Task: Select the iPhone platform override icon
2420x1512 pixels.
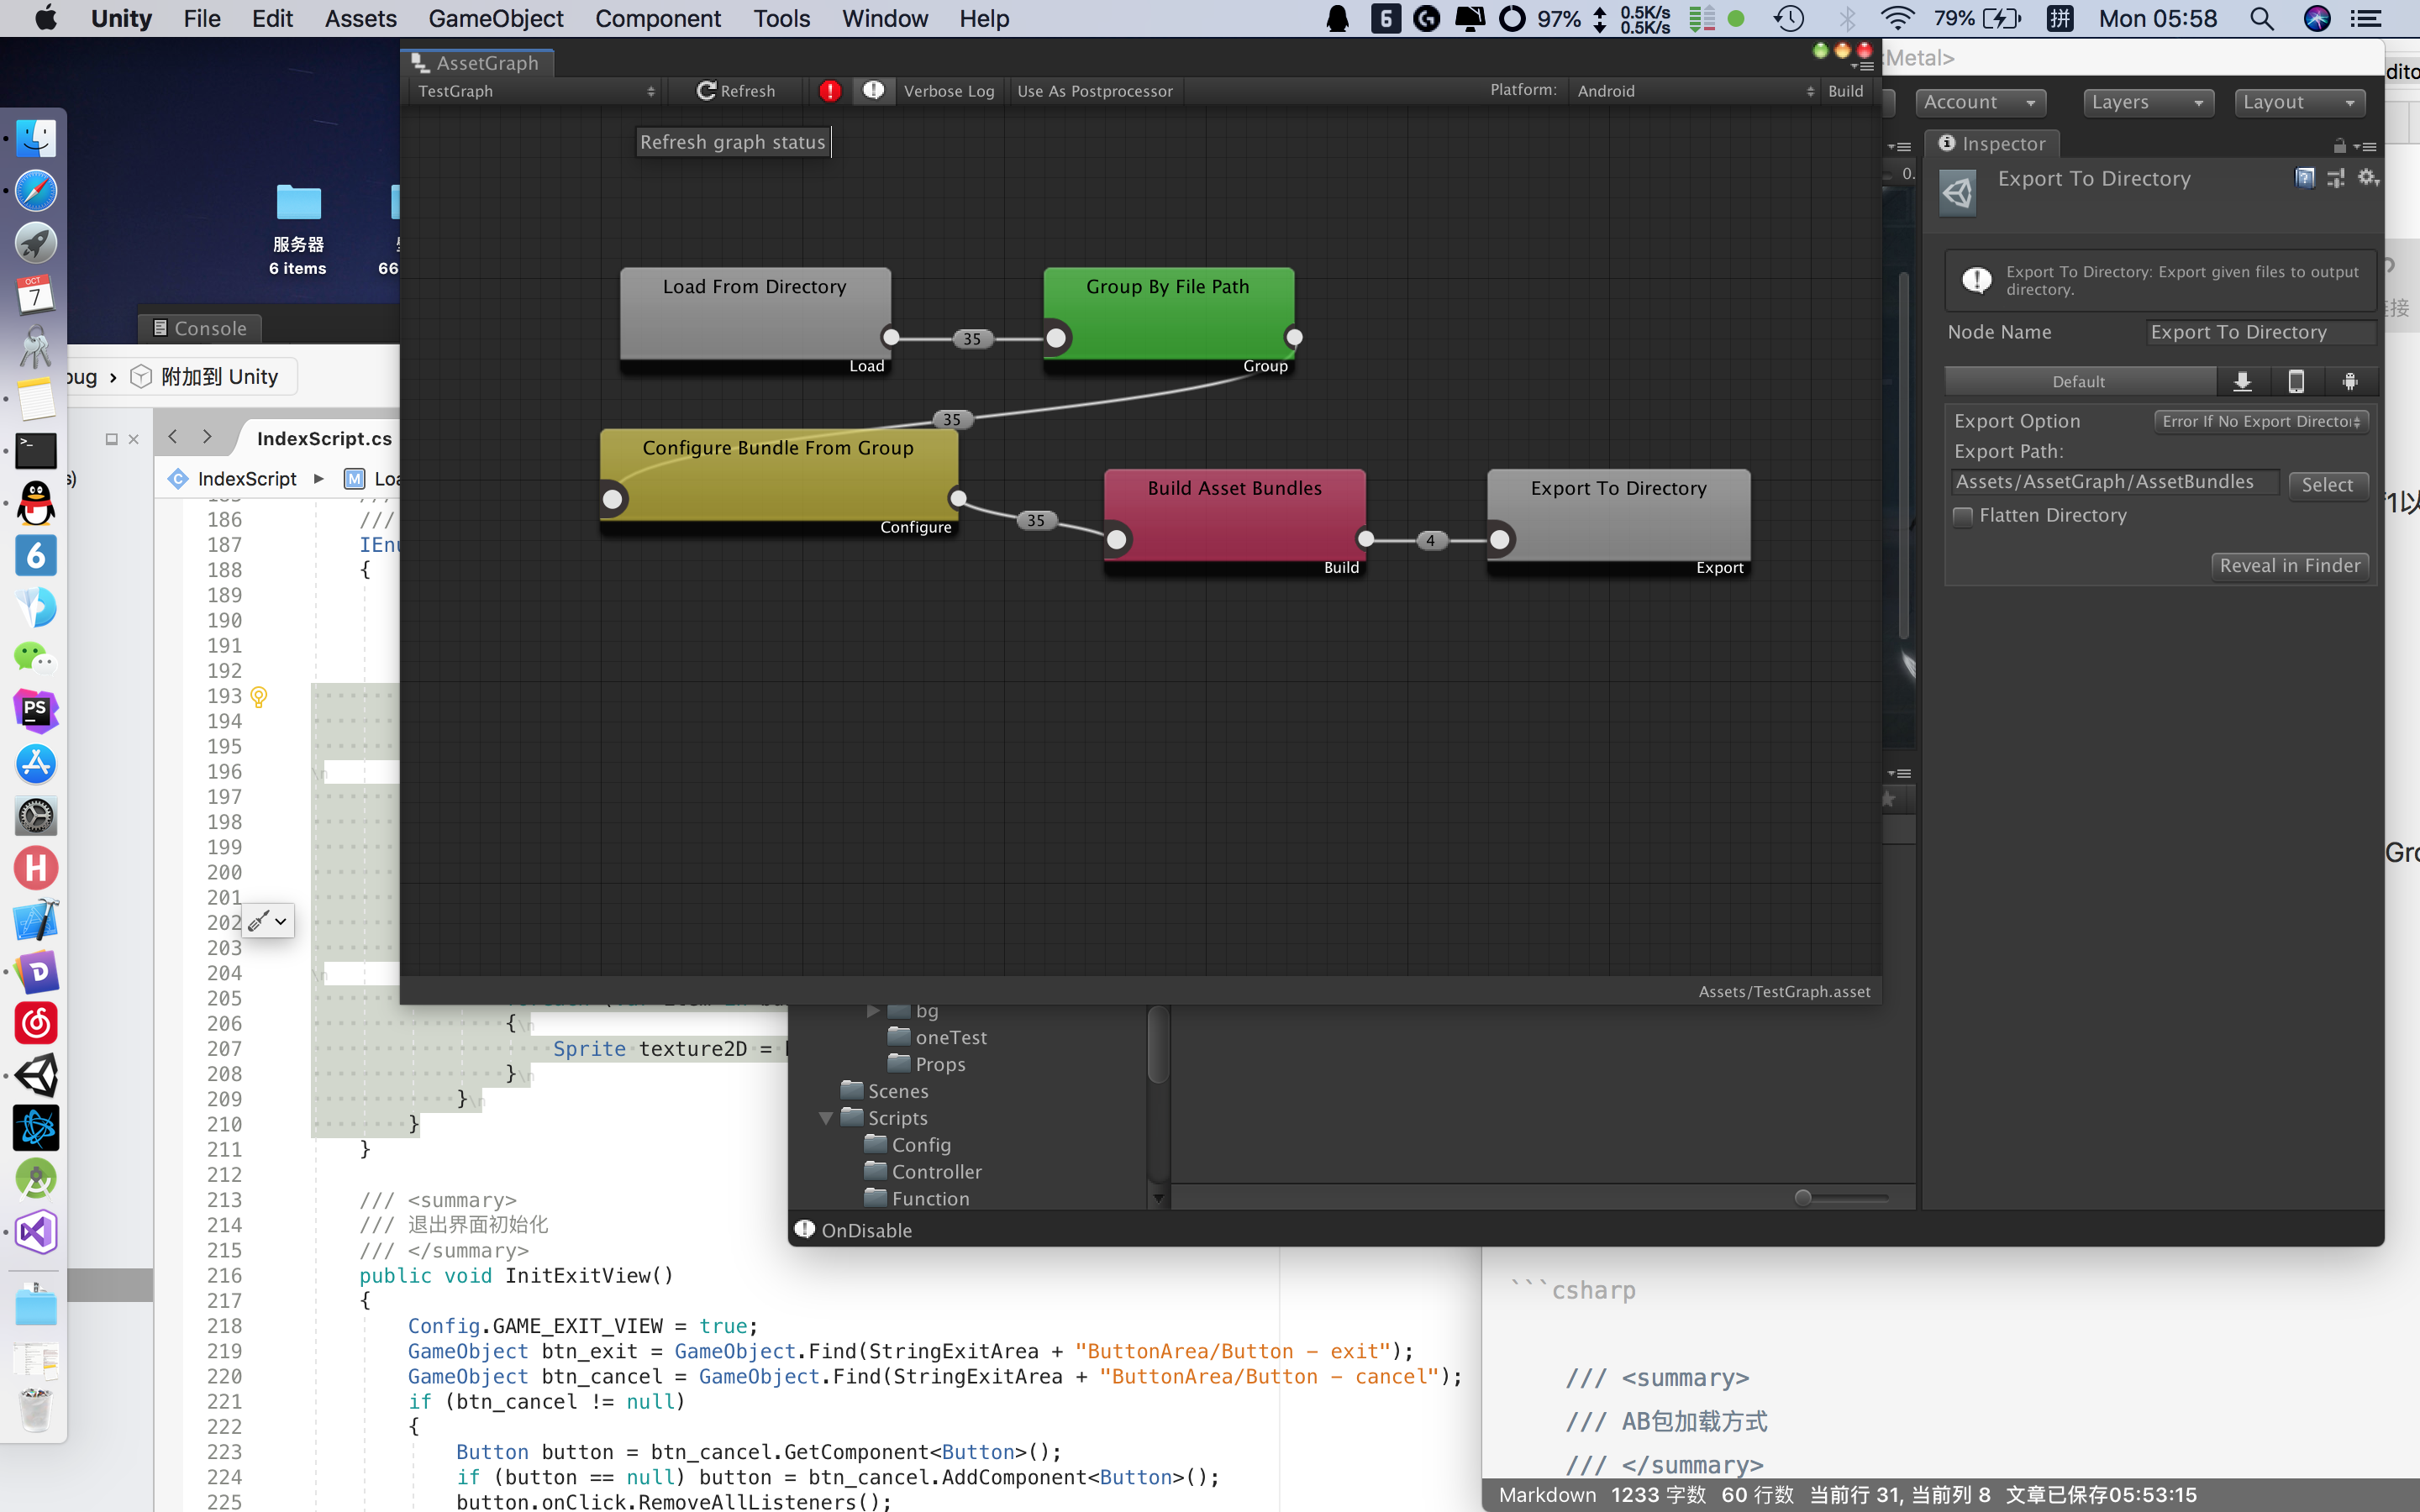Action: [x=2296, y=381]
